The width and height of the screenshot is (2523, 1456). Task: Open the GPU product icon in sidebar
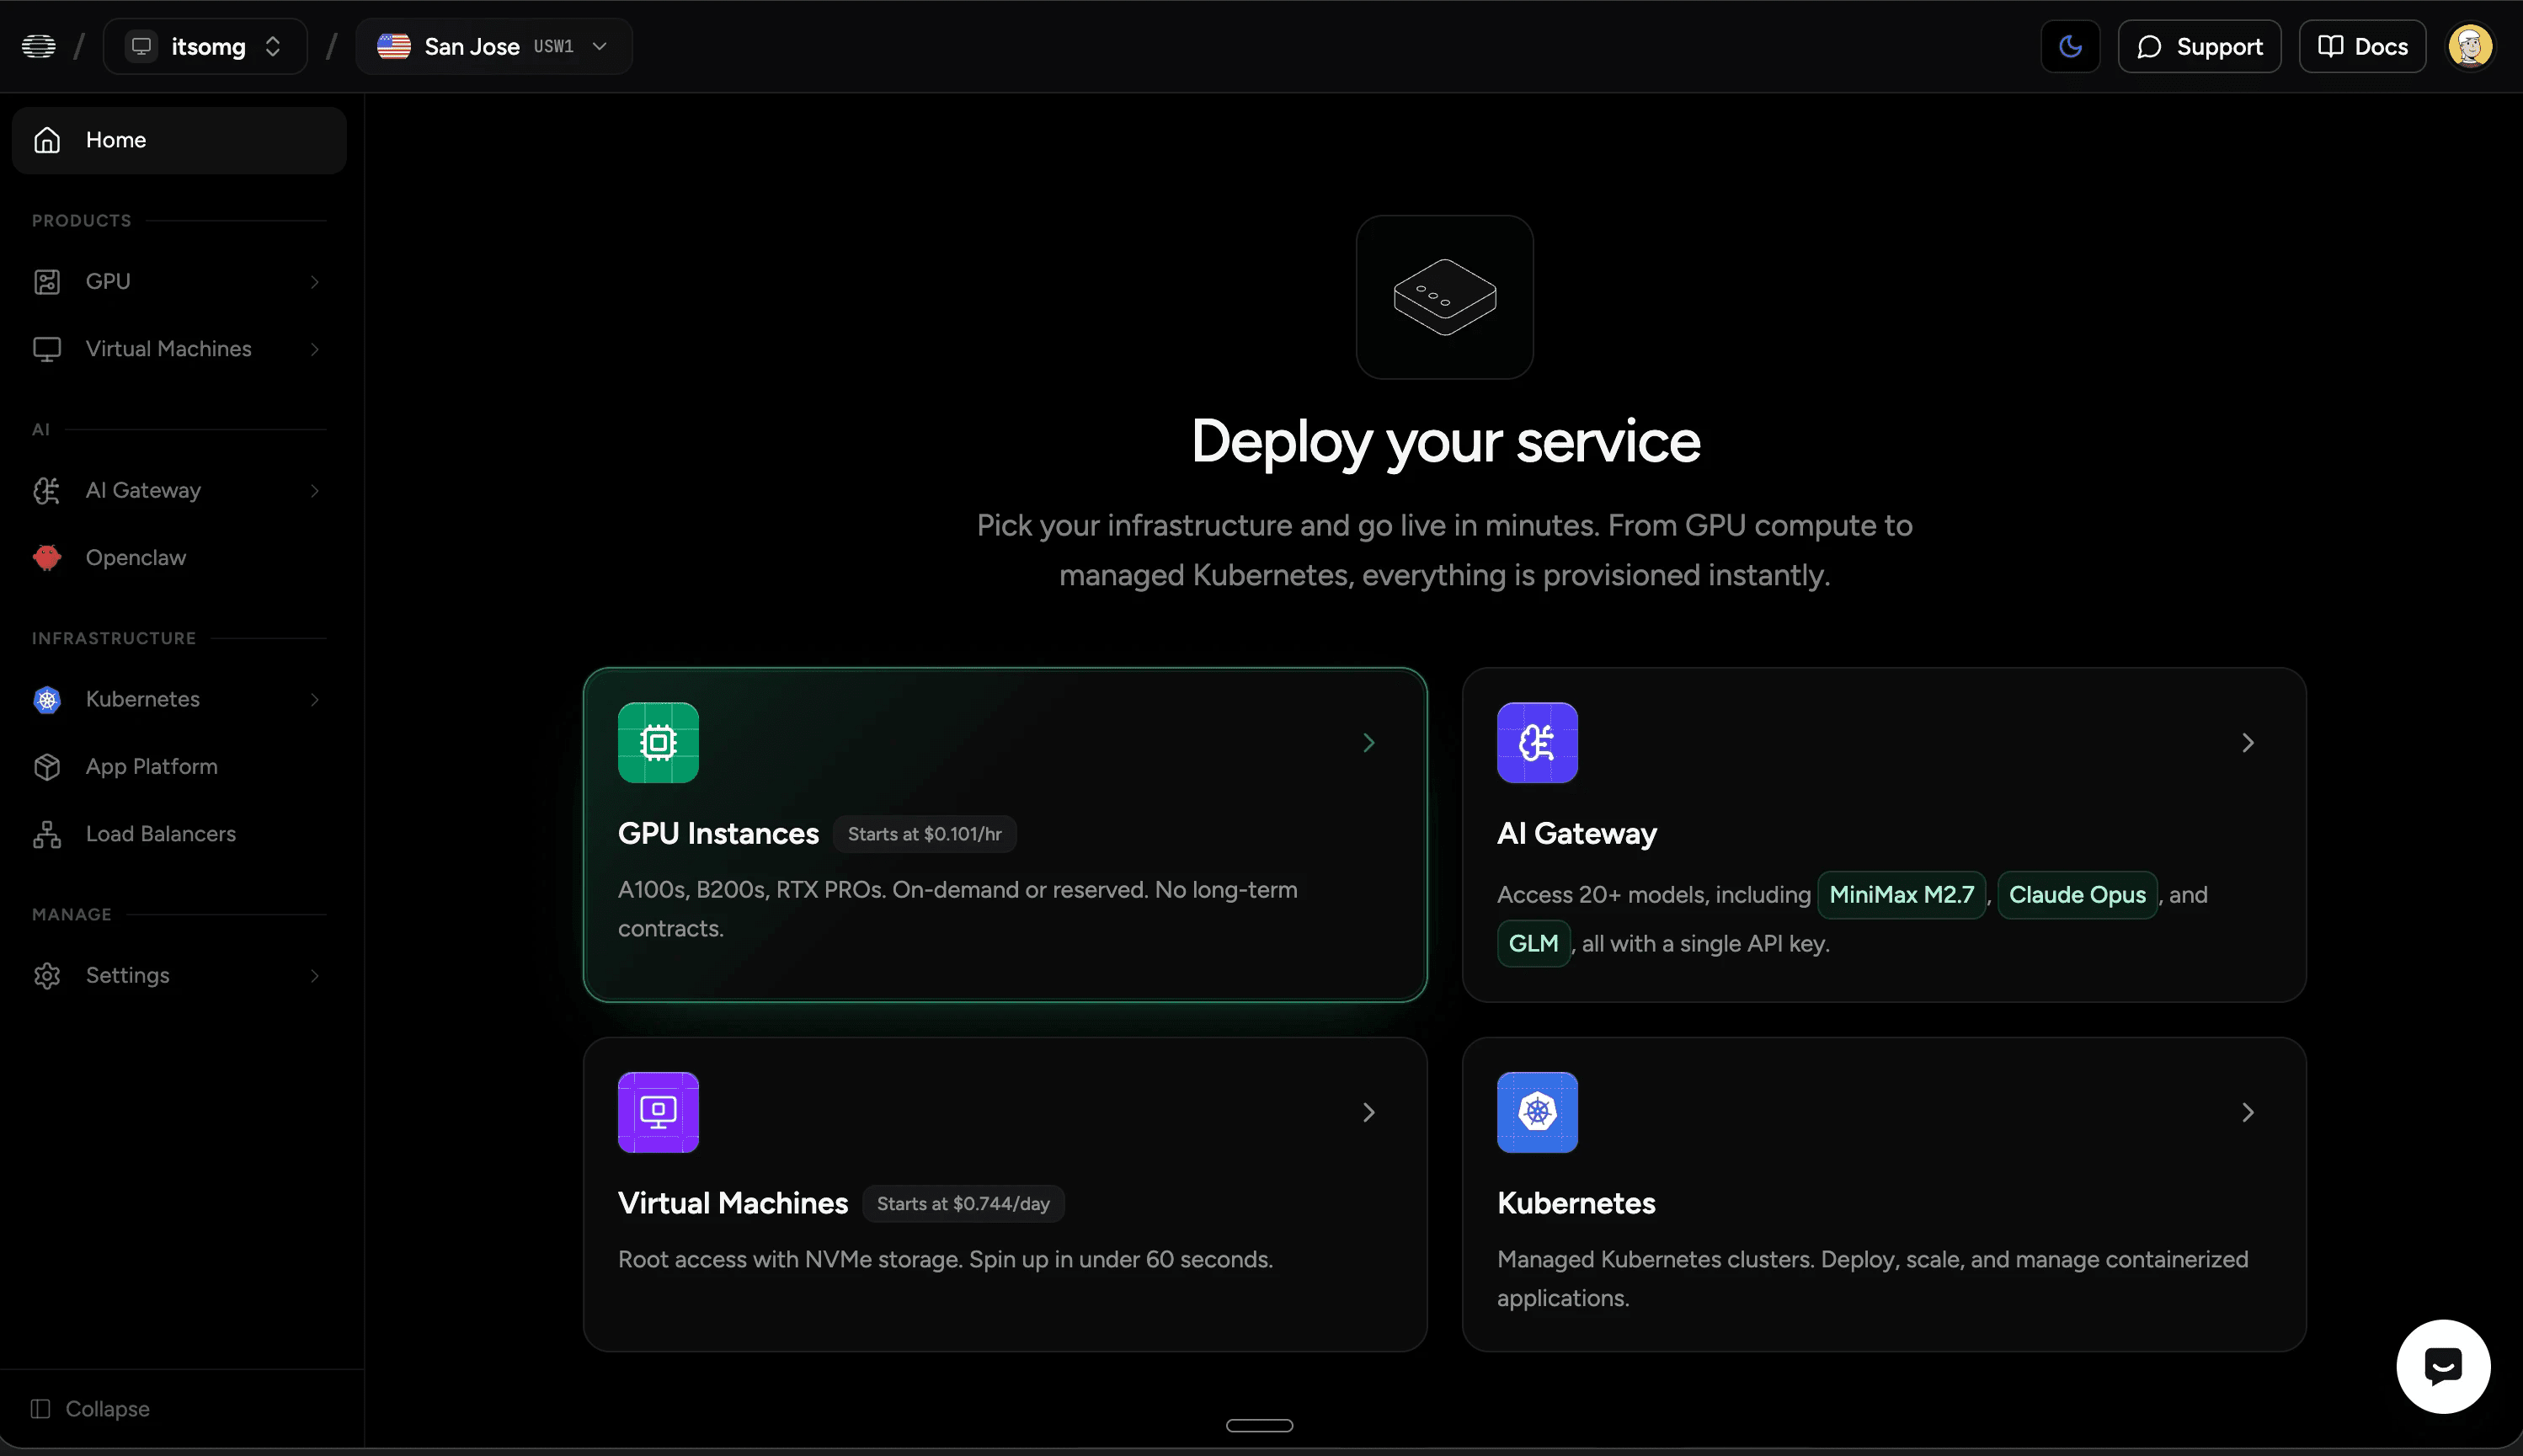click(x=46, y=281)
